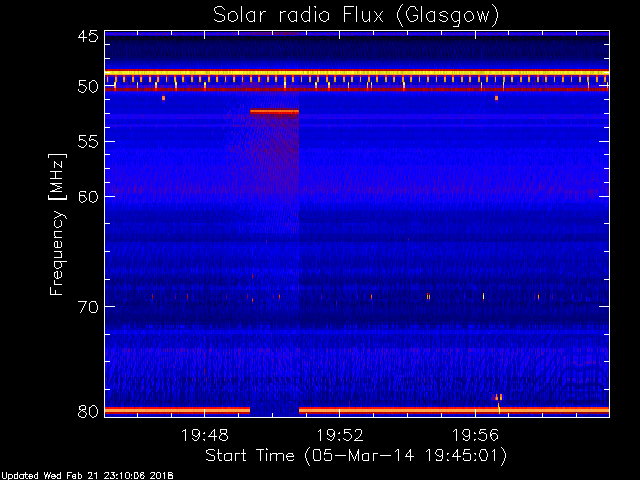Screen dimensions: 640x480
Task: Click the short red emission bar near 52 MHz
Action: (x=274, y=111)
